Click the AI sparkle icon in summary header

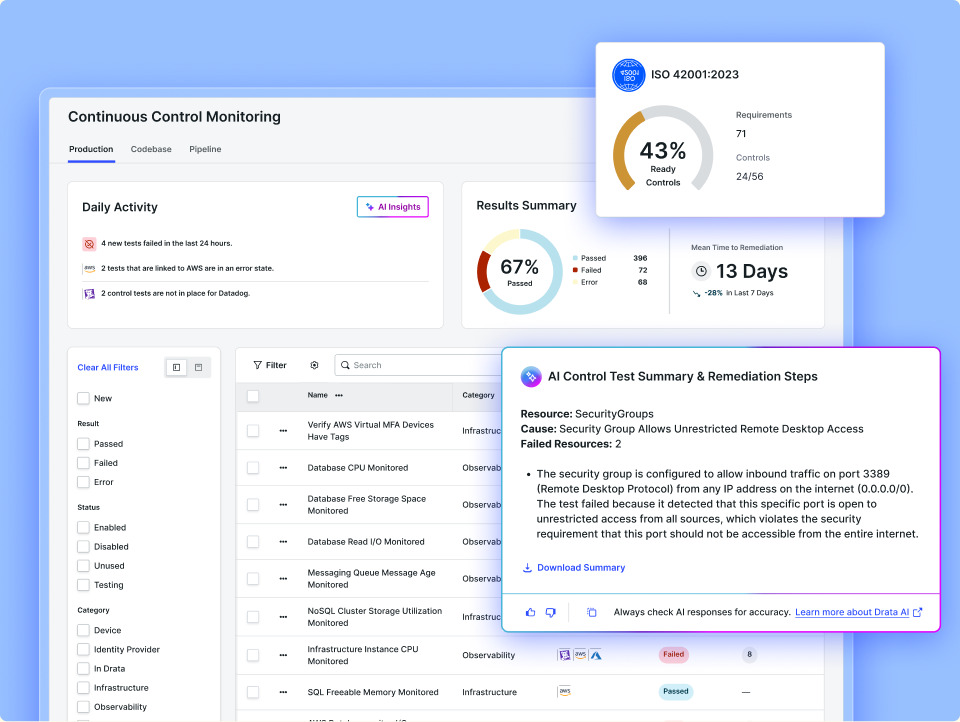531,377
